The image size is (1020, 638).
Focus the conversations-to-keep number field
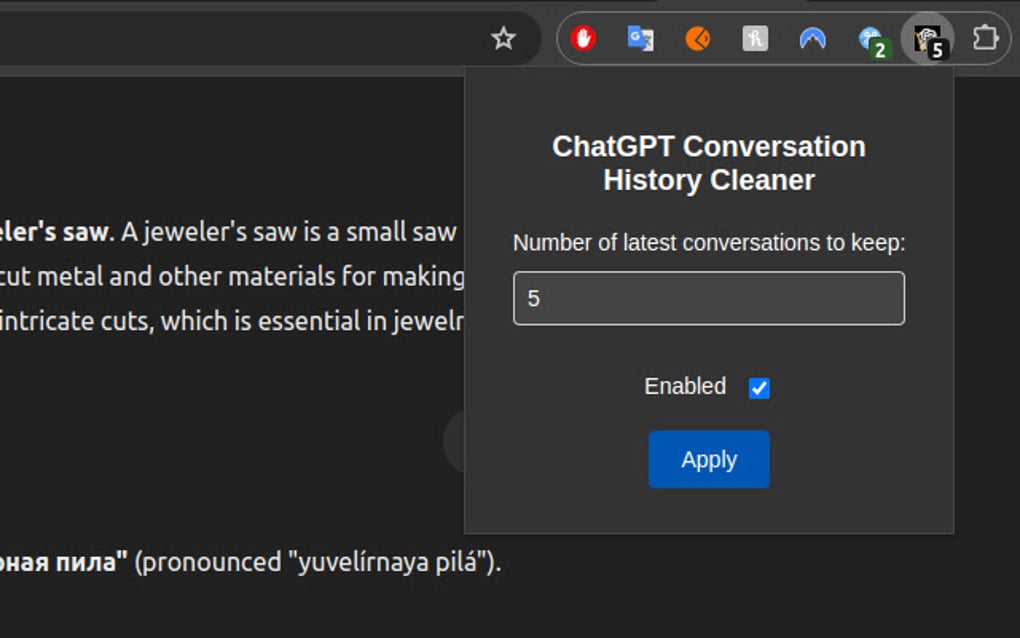click(708, 298)
